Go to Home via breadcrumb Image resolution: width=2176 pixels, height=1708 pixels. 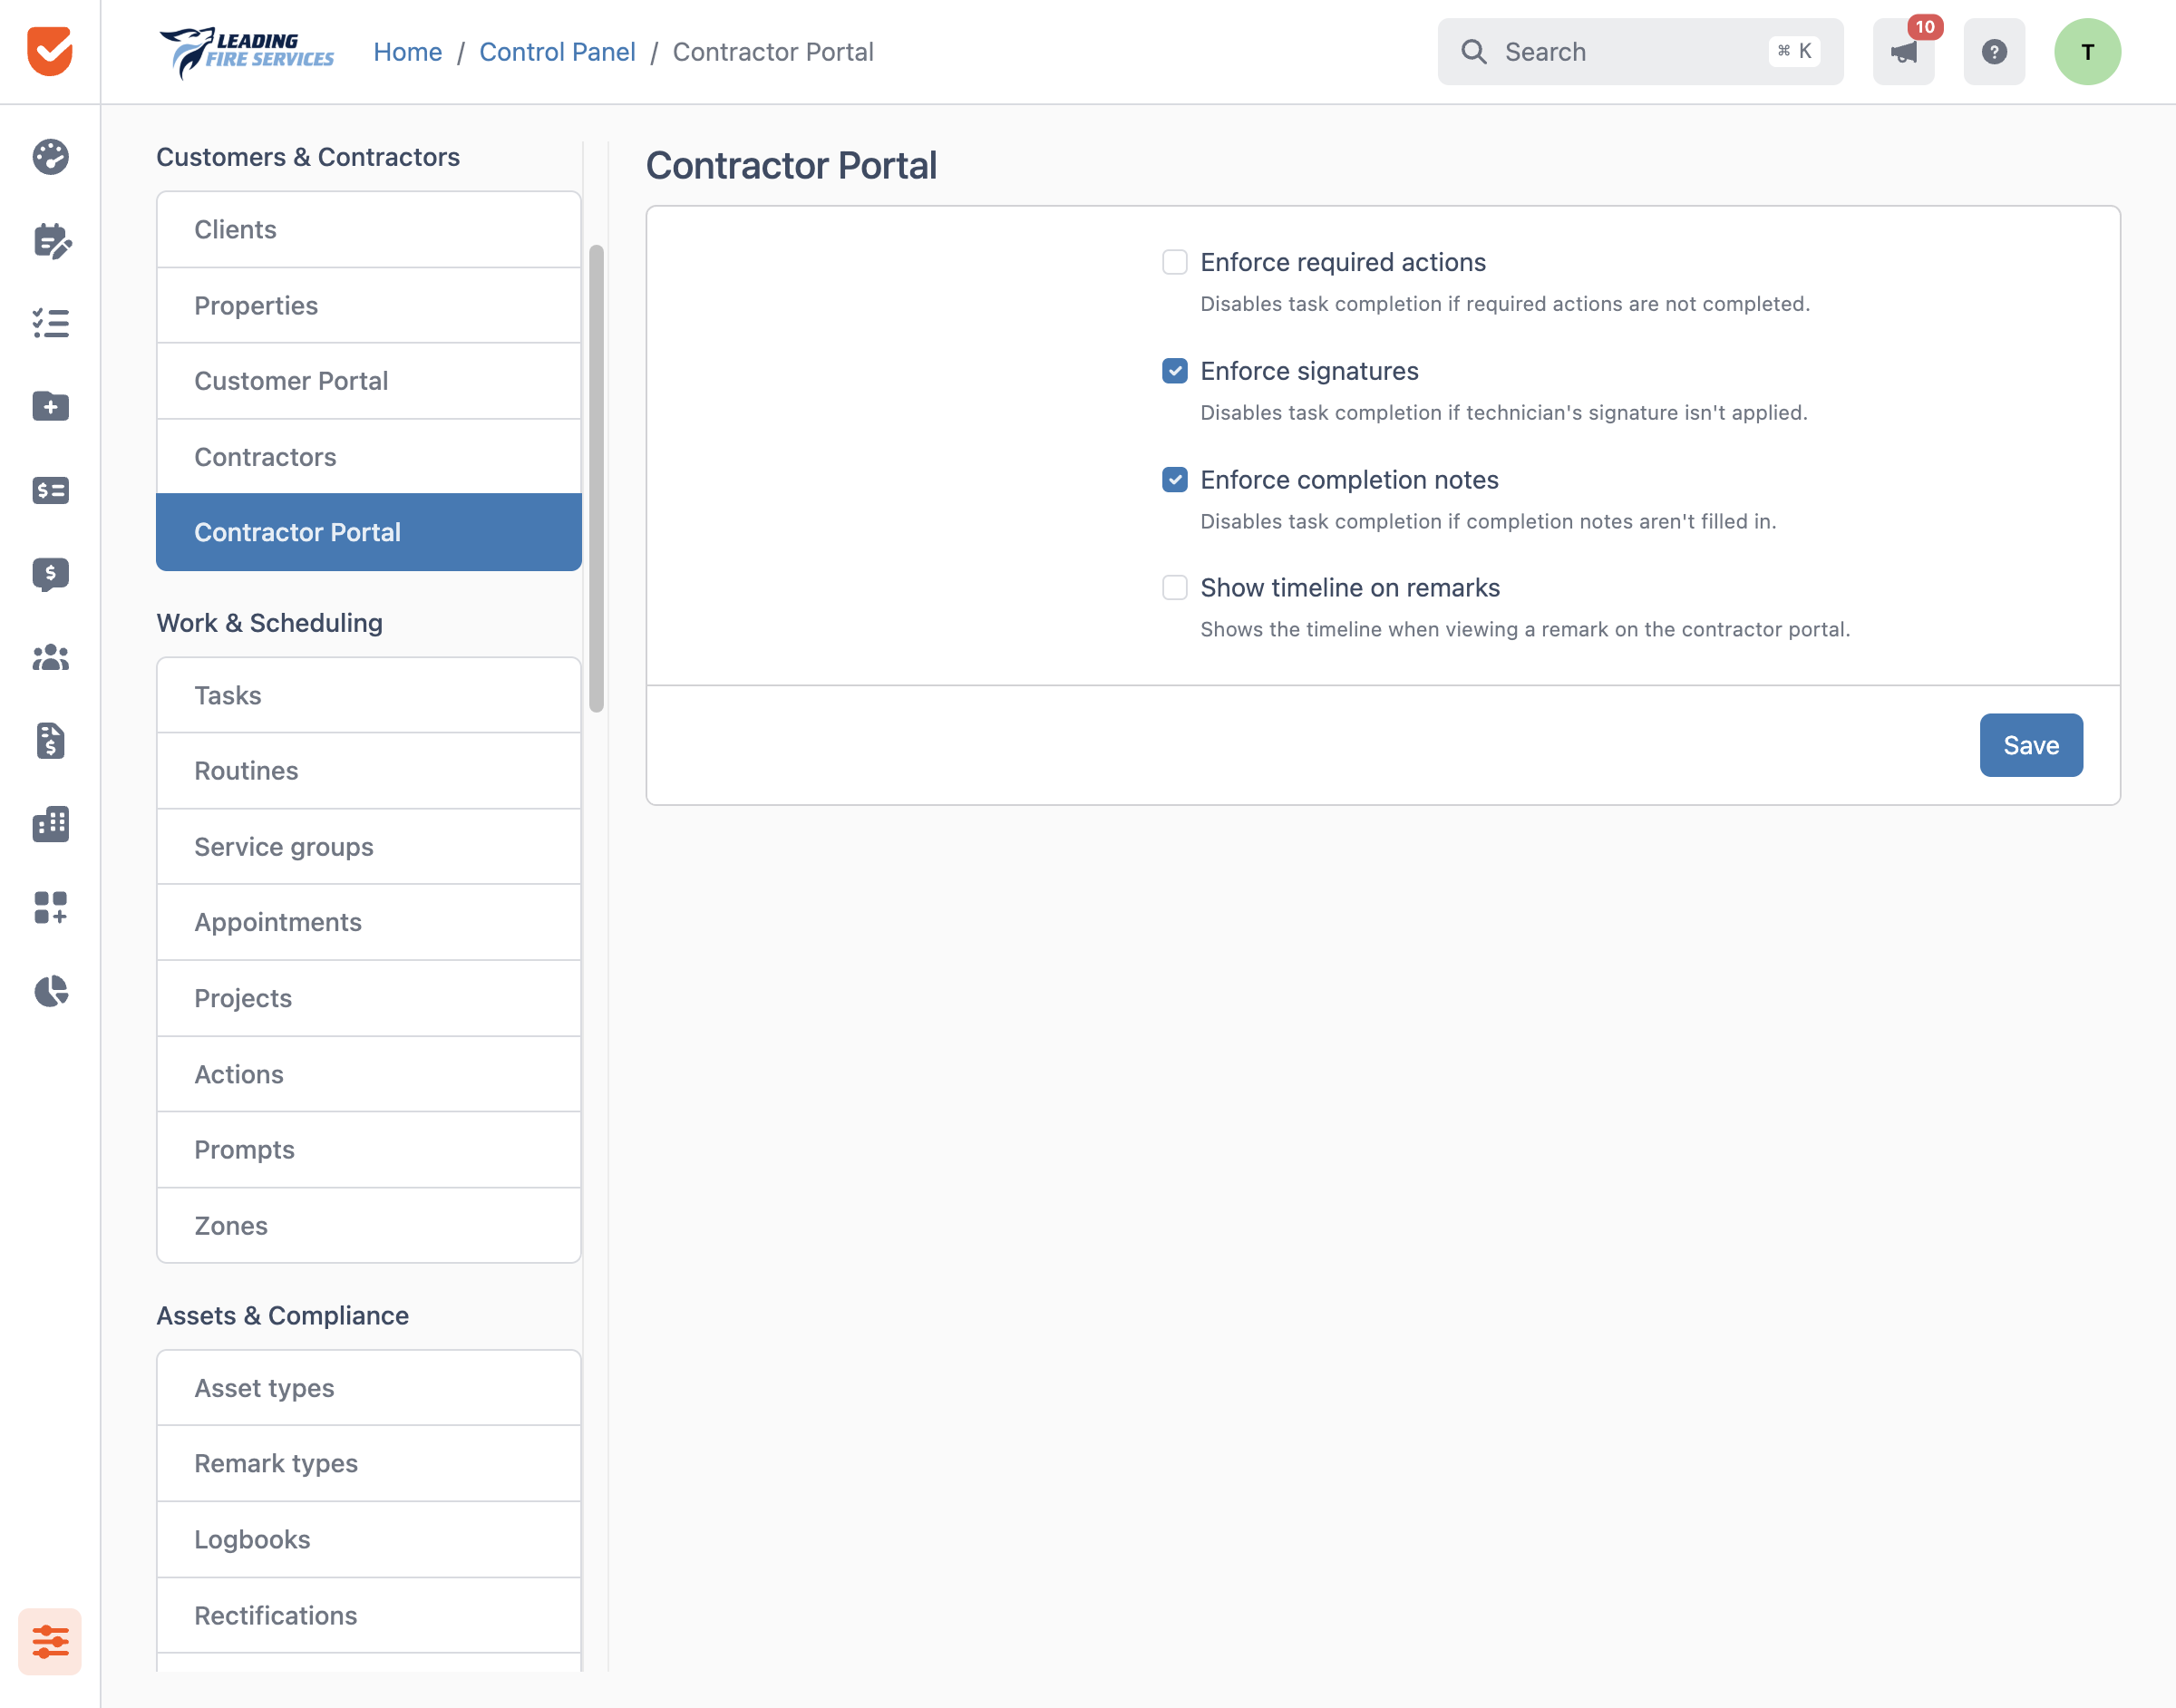coord(408,52)
